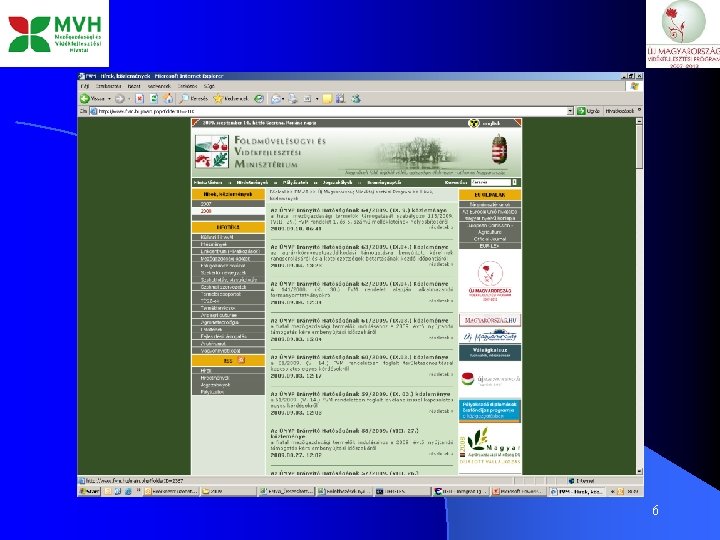Open the Fájl menu

point(84,86)
